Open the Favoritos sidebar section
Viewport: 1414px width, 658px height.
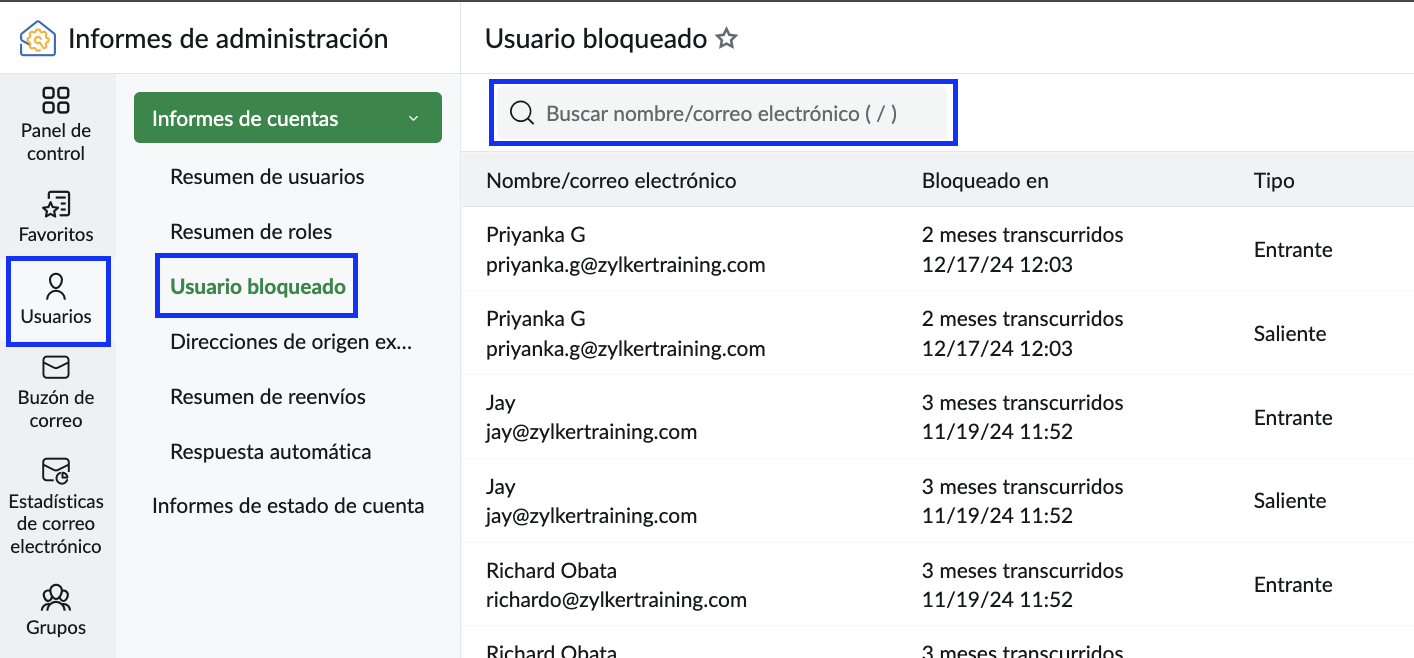[x=56, y=217]
